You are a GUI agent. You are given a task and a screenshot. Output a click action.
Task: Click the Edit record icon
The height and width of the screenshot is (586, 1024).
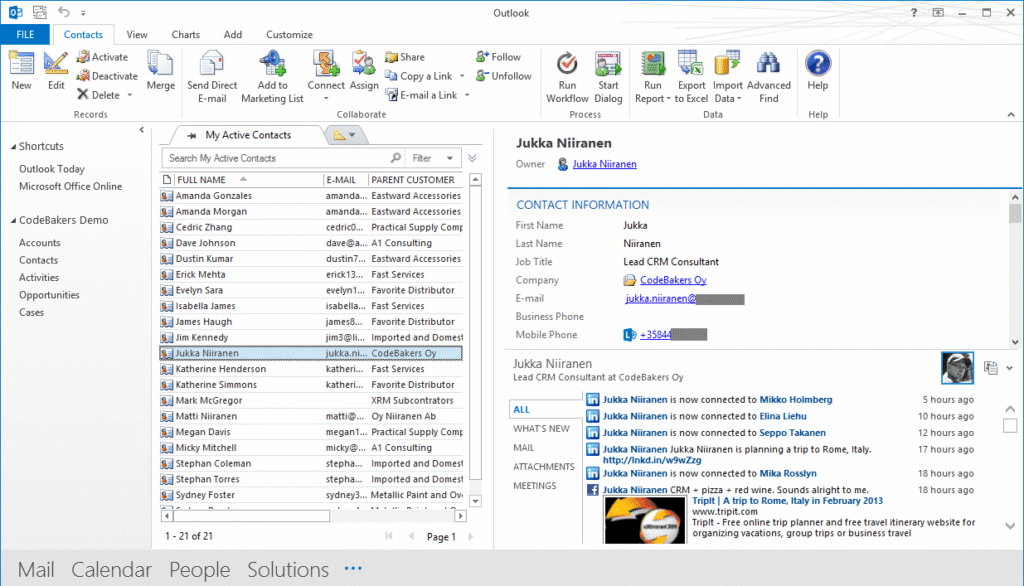(56, 63)
